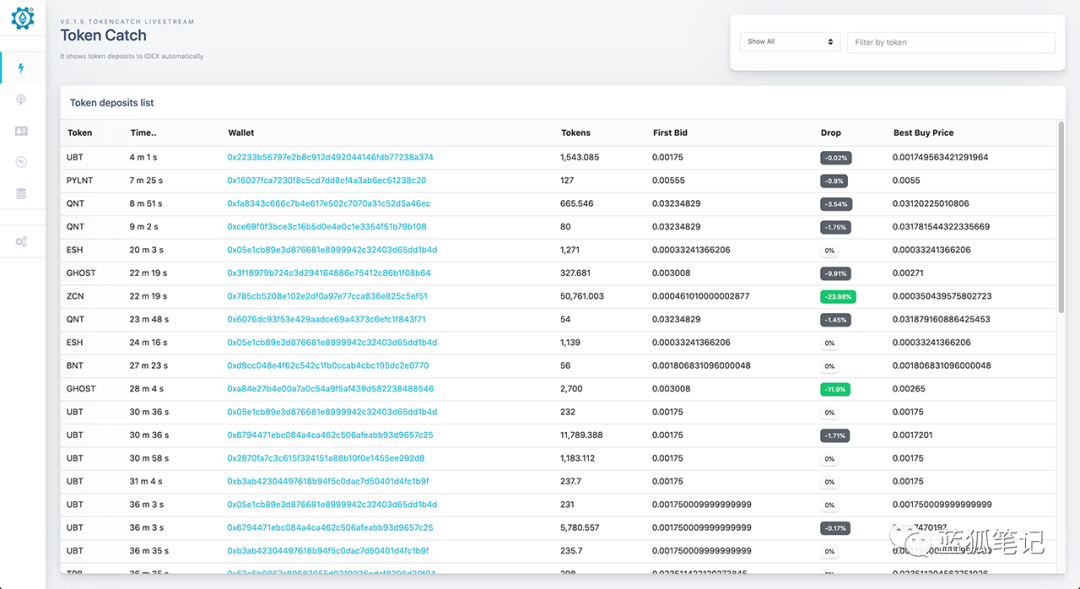Open settings gears in sidebar

[22, 242]
